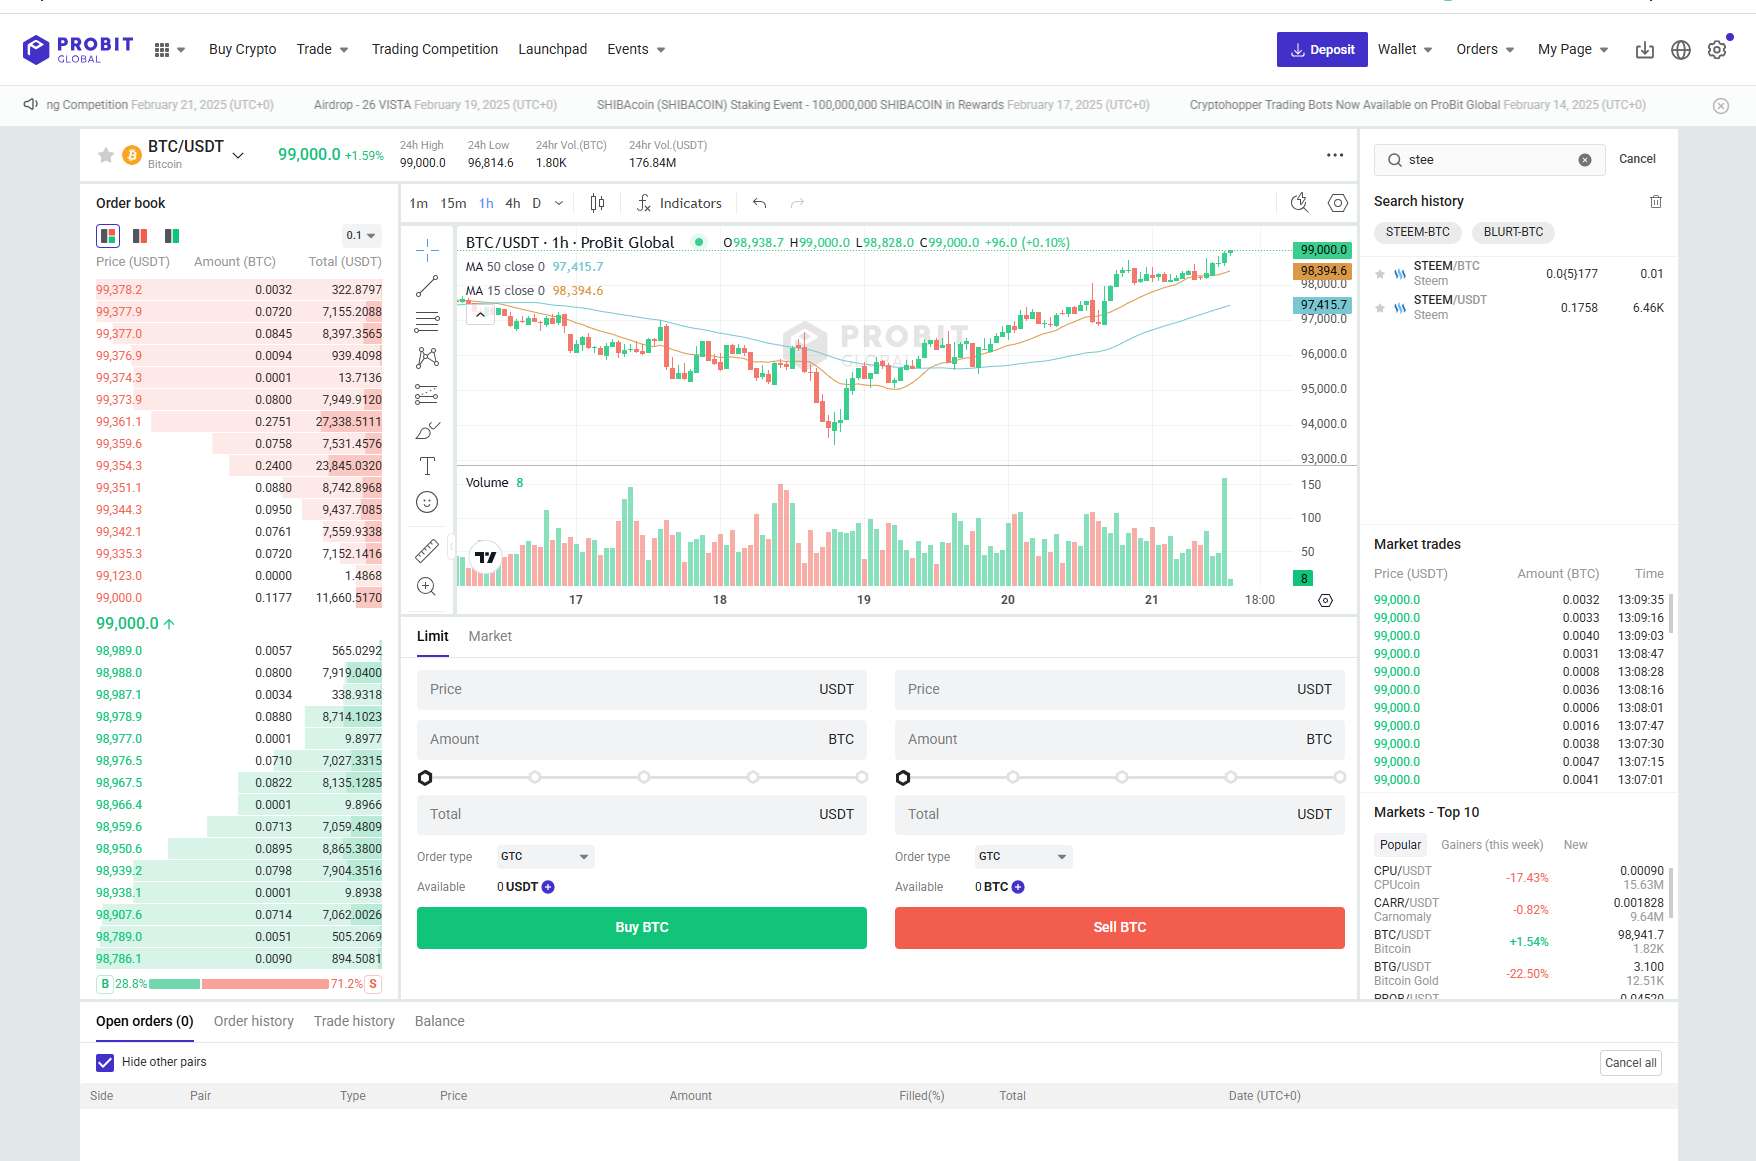
Task: Switch to the Market order tab
Action: [x=490, y=636]
